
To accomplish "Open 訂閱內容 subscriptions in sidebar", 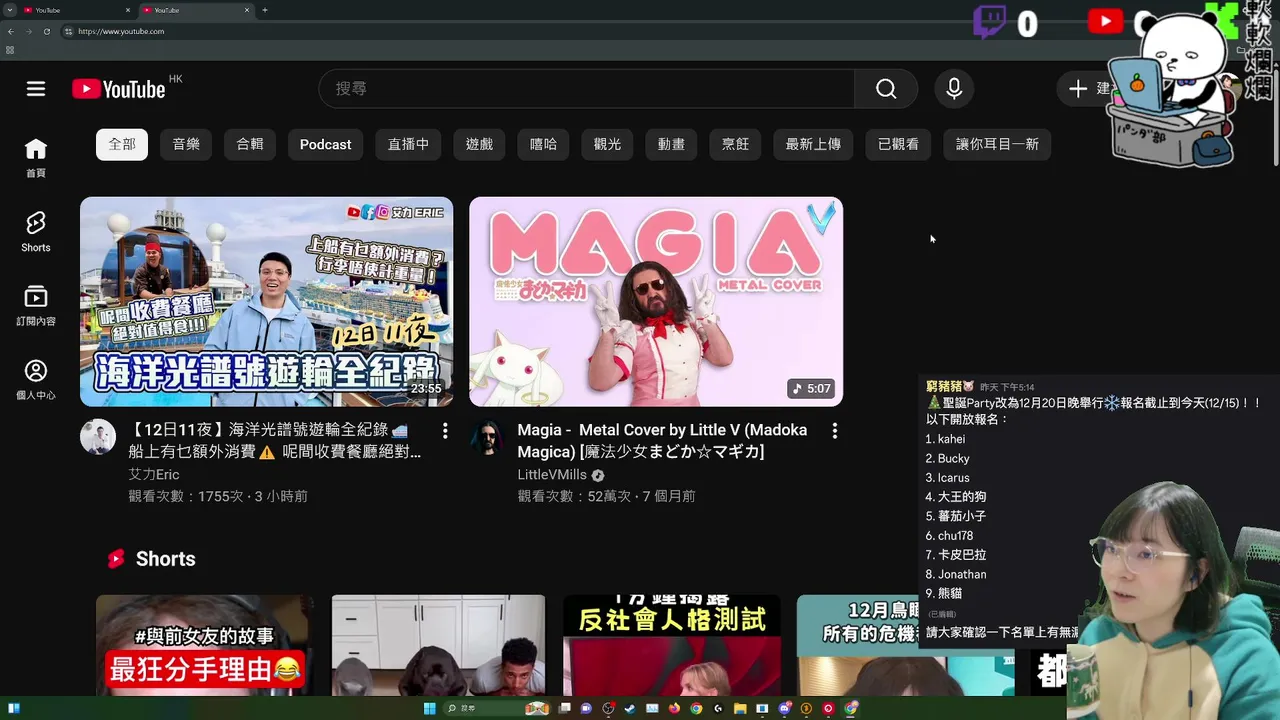I will point(36,306).
